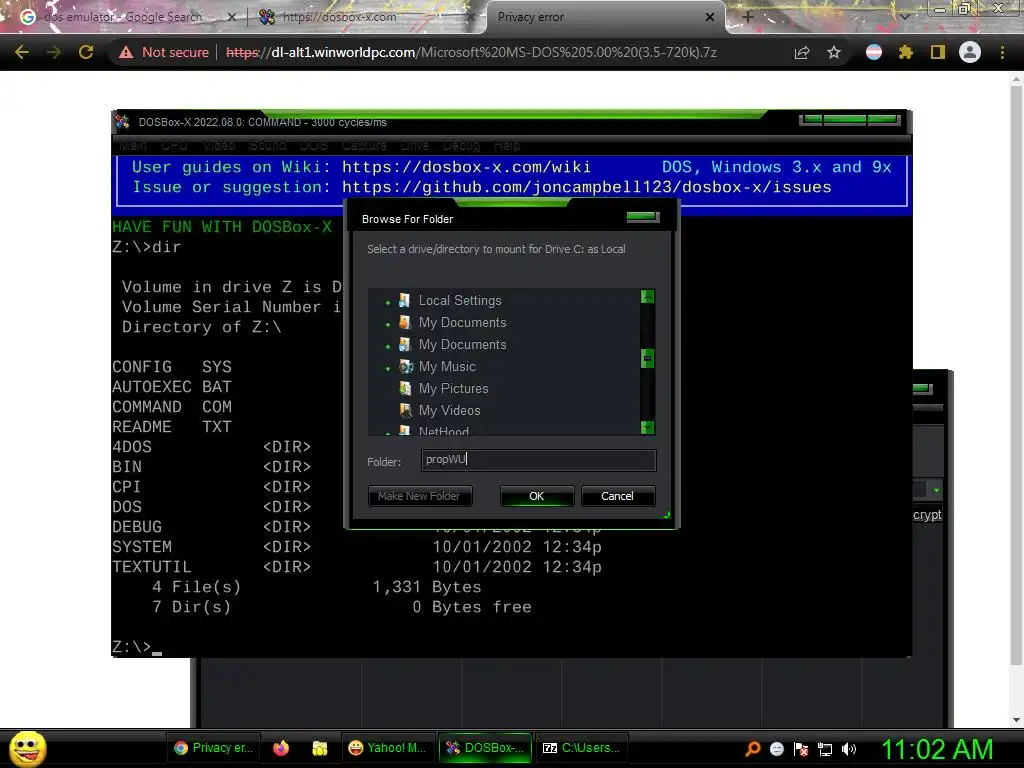Close the dos emulator Google Search tab
Image resolution: width=1024 pixels, height=768 pixels.
click(x=231, y=17)
